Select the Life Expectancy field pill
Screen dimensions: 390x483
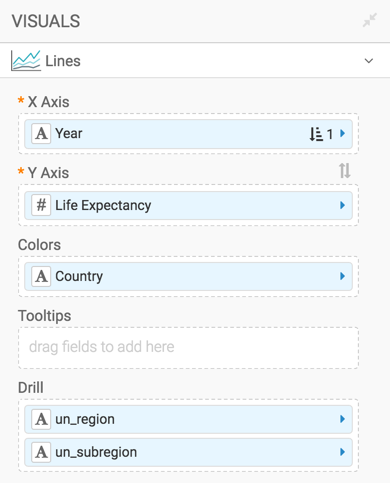point(188,205)
